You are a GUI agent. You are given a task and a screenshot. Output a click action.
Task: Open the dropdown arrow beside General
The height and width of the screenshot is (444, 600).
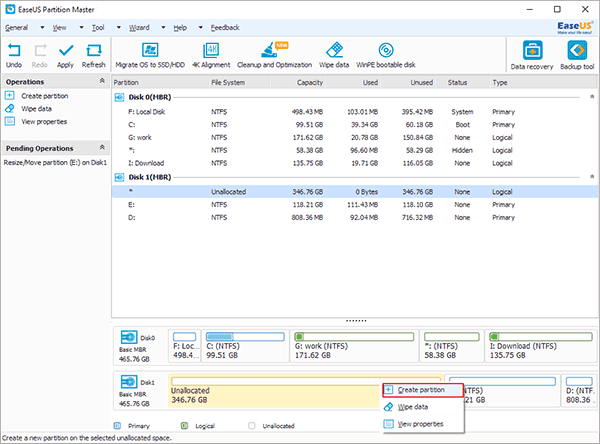click(x=42, y=28)
